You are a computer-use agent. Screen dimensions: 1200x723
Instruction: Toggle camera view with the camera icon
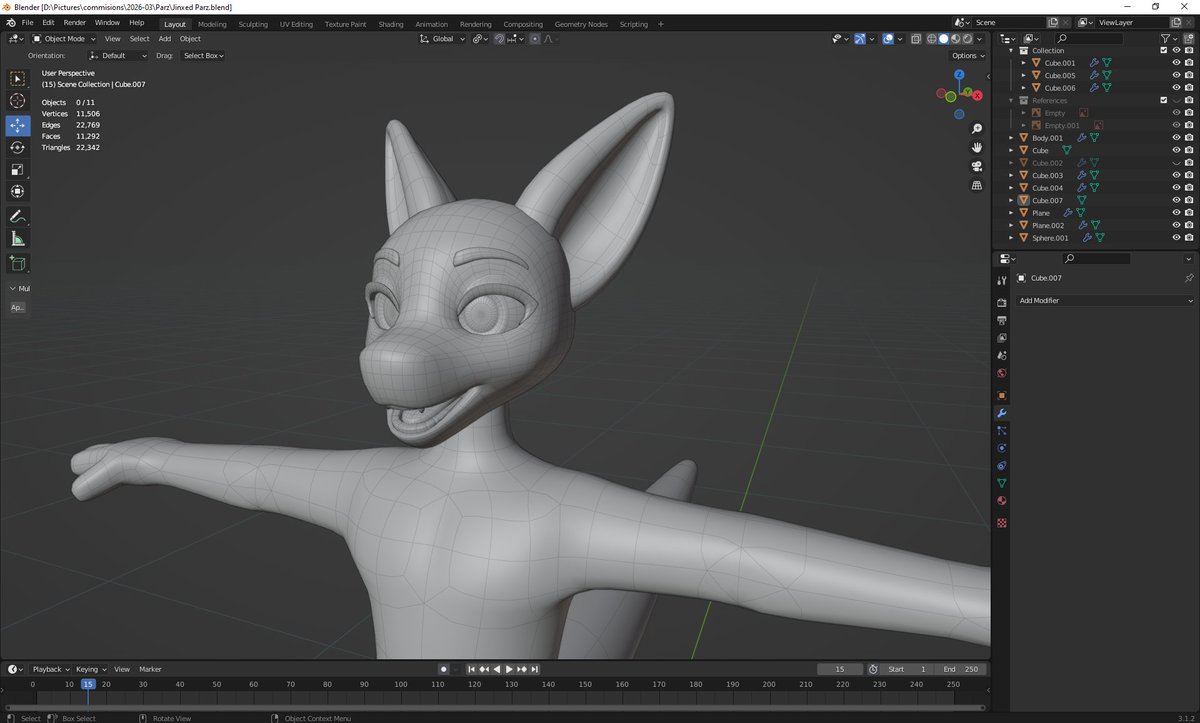(x=977, y=166)
